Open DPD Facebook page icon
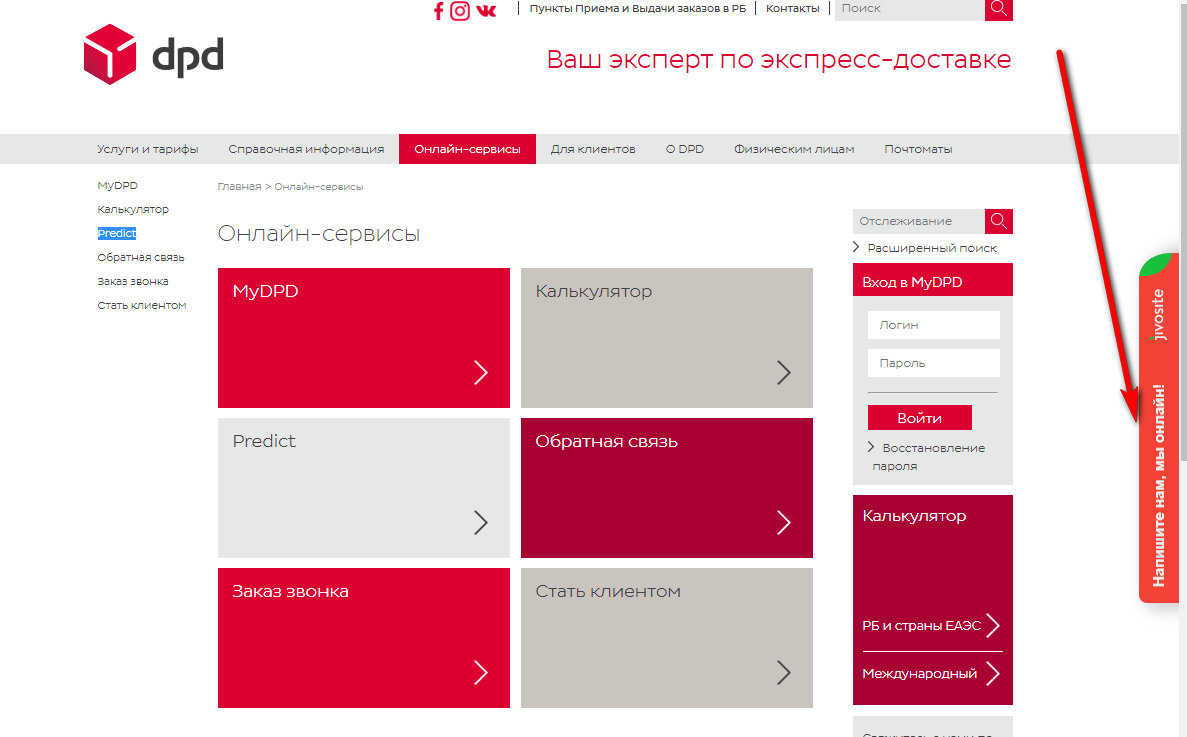Image resolution: width=1187 pixels, height=737 pixels. (x=438, y=11)
